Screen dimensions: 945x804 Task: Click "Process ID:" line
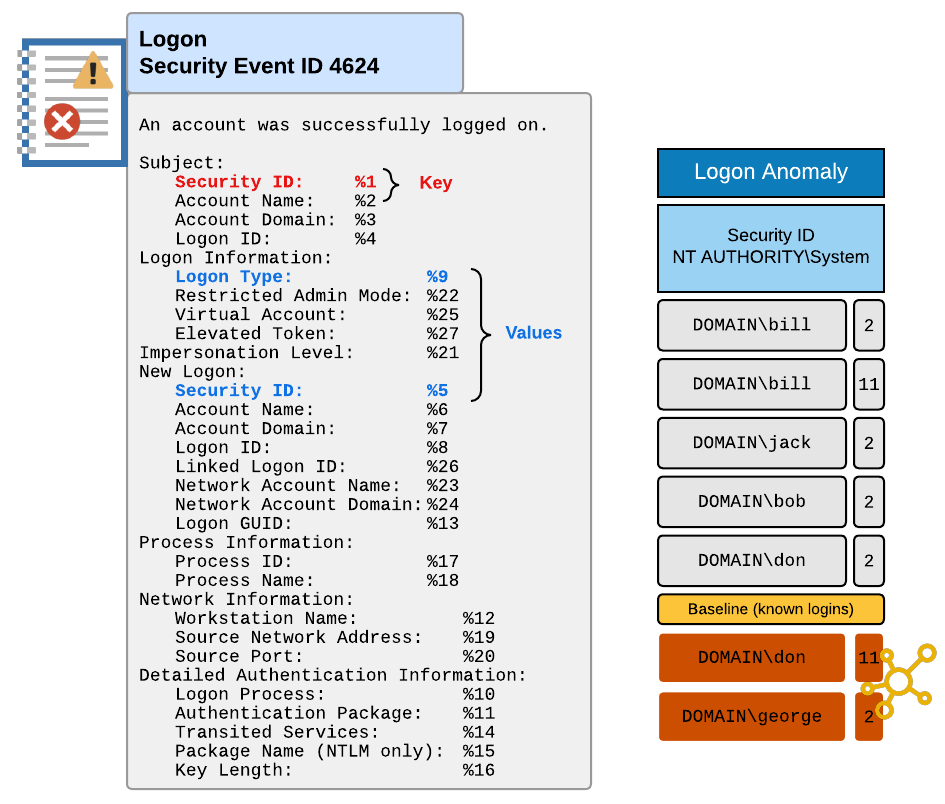(x=317, y=561)
